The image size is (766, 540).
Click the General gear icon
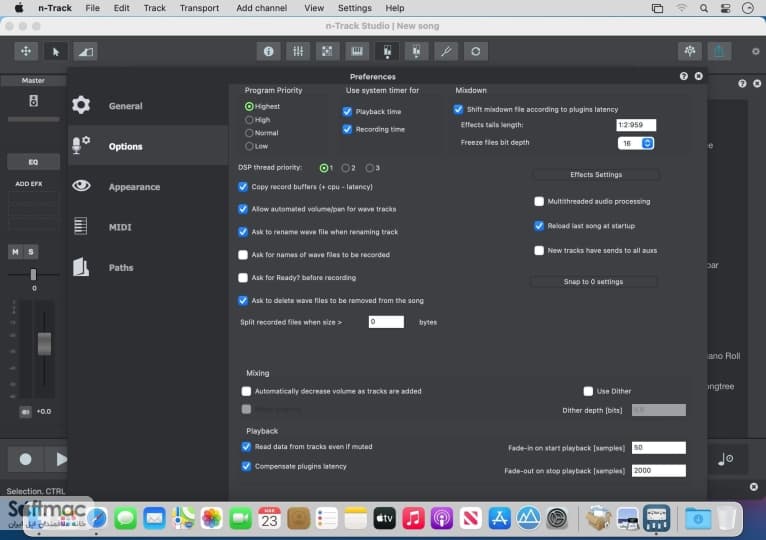(x=81, y=105)
